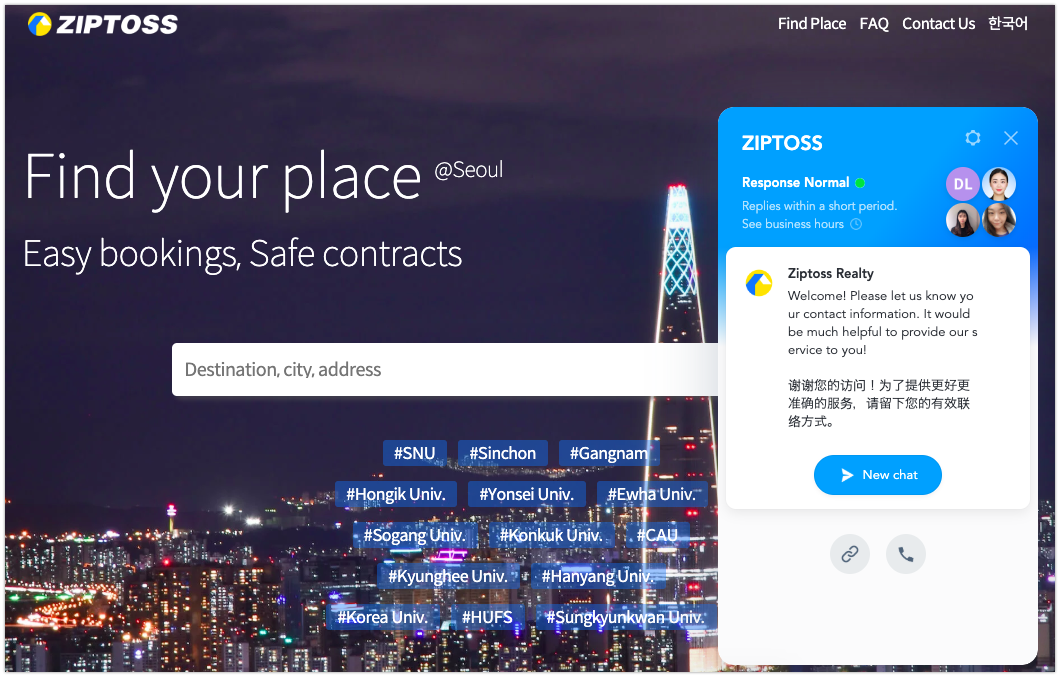Open chat widget settings gear
The width and height of the screenshot is (1060, 677).
tap(972, 138)
